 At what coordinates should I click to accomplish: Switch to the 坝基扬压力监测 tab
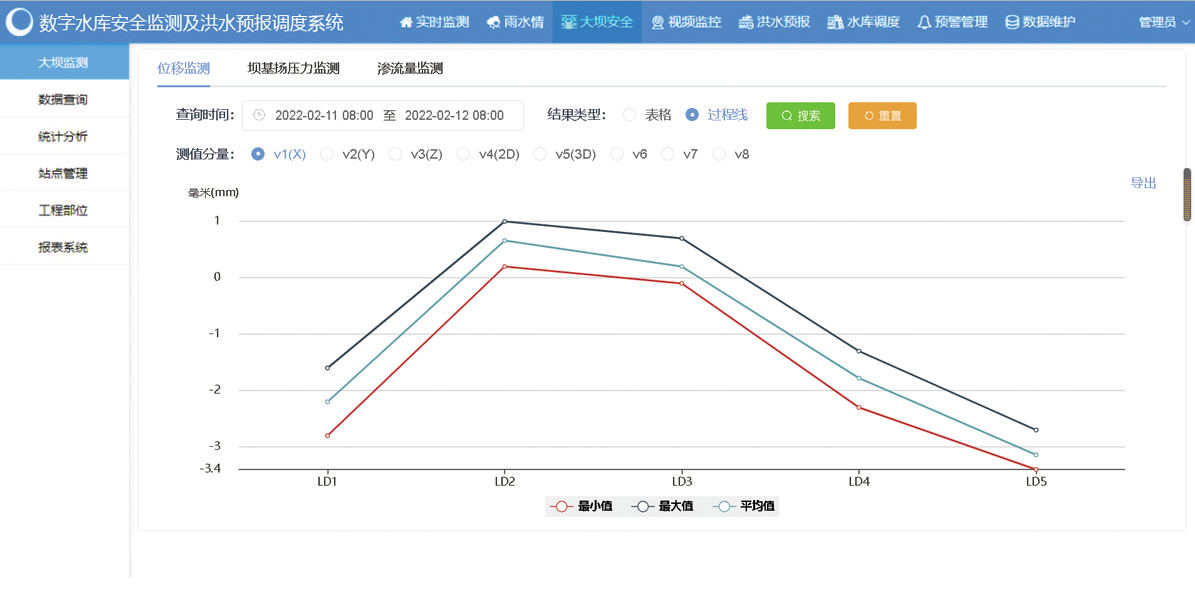(x=293, y=68)
